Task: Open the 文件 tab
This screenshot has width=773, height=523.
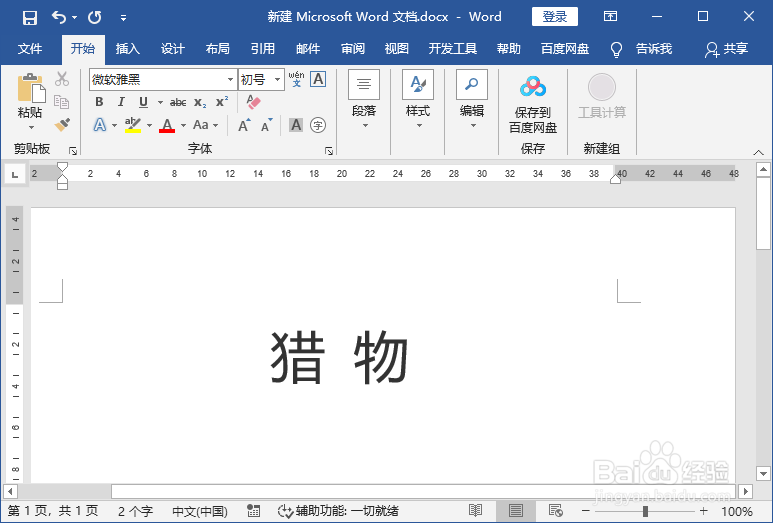Action: tap(30, 49)
